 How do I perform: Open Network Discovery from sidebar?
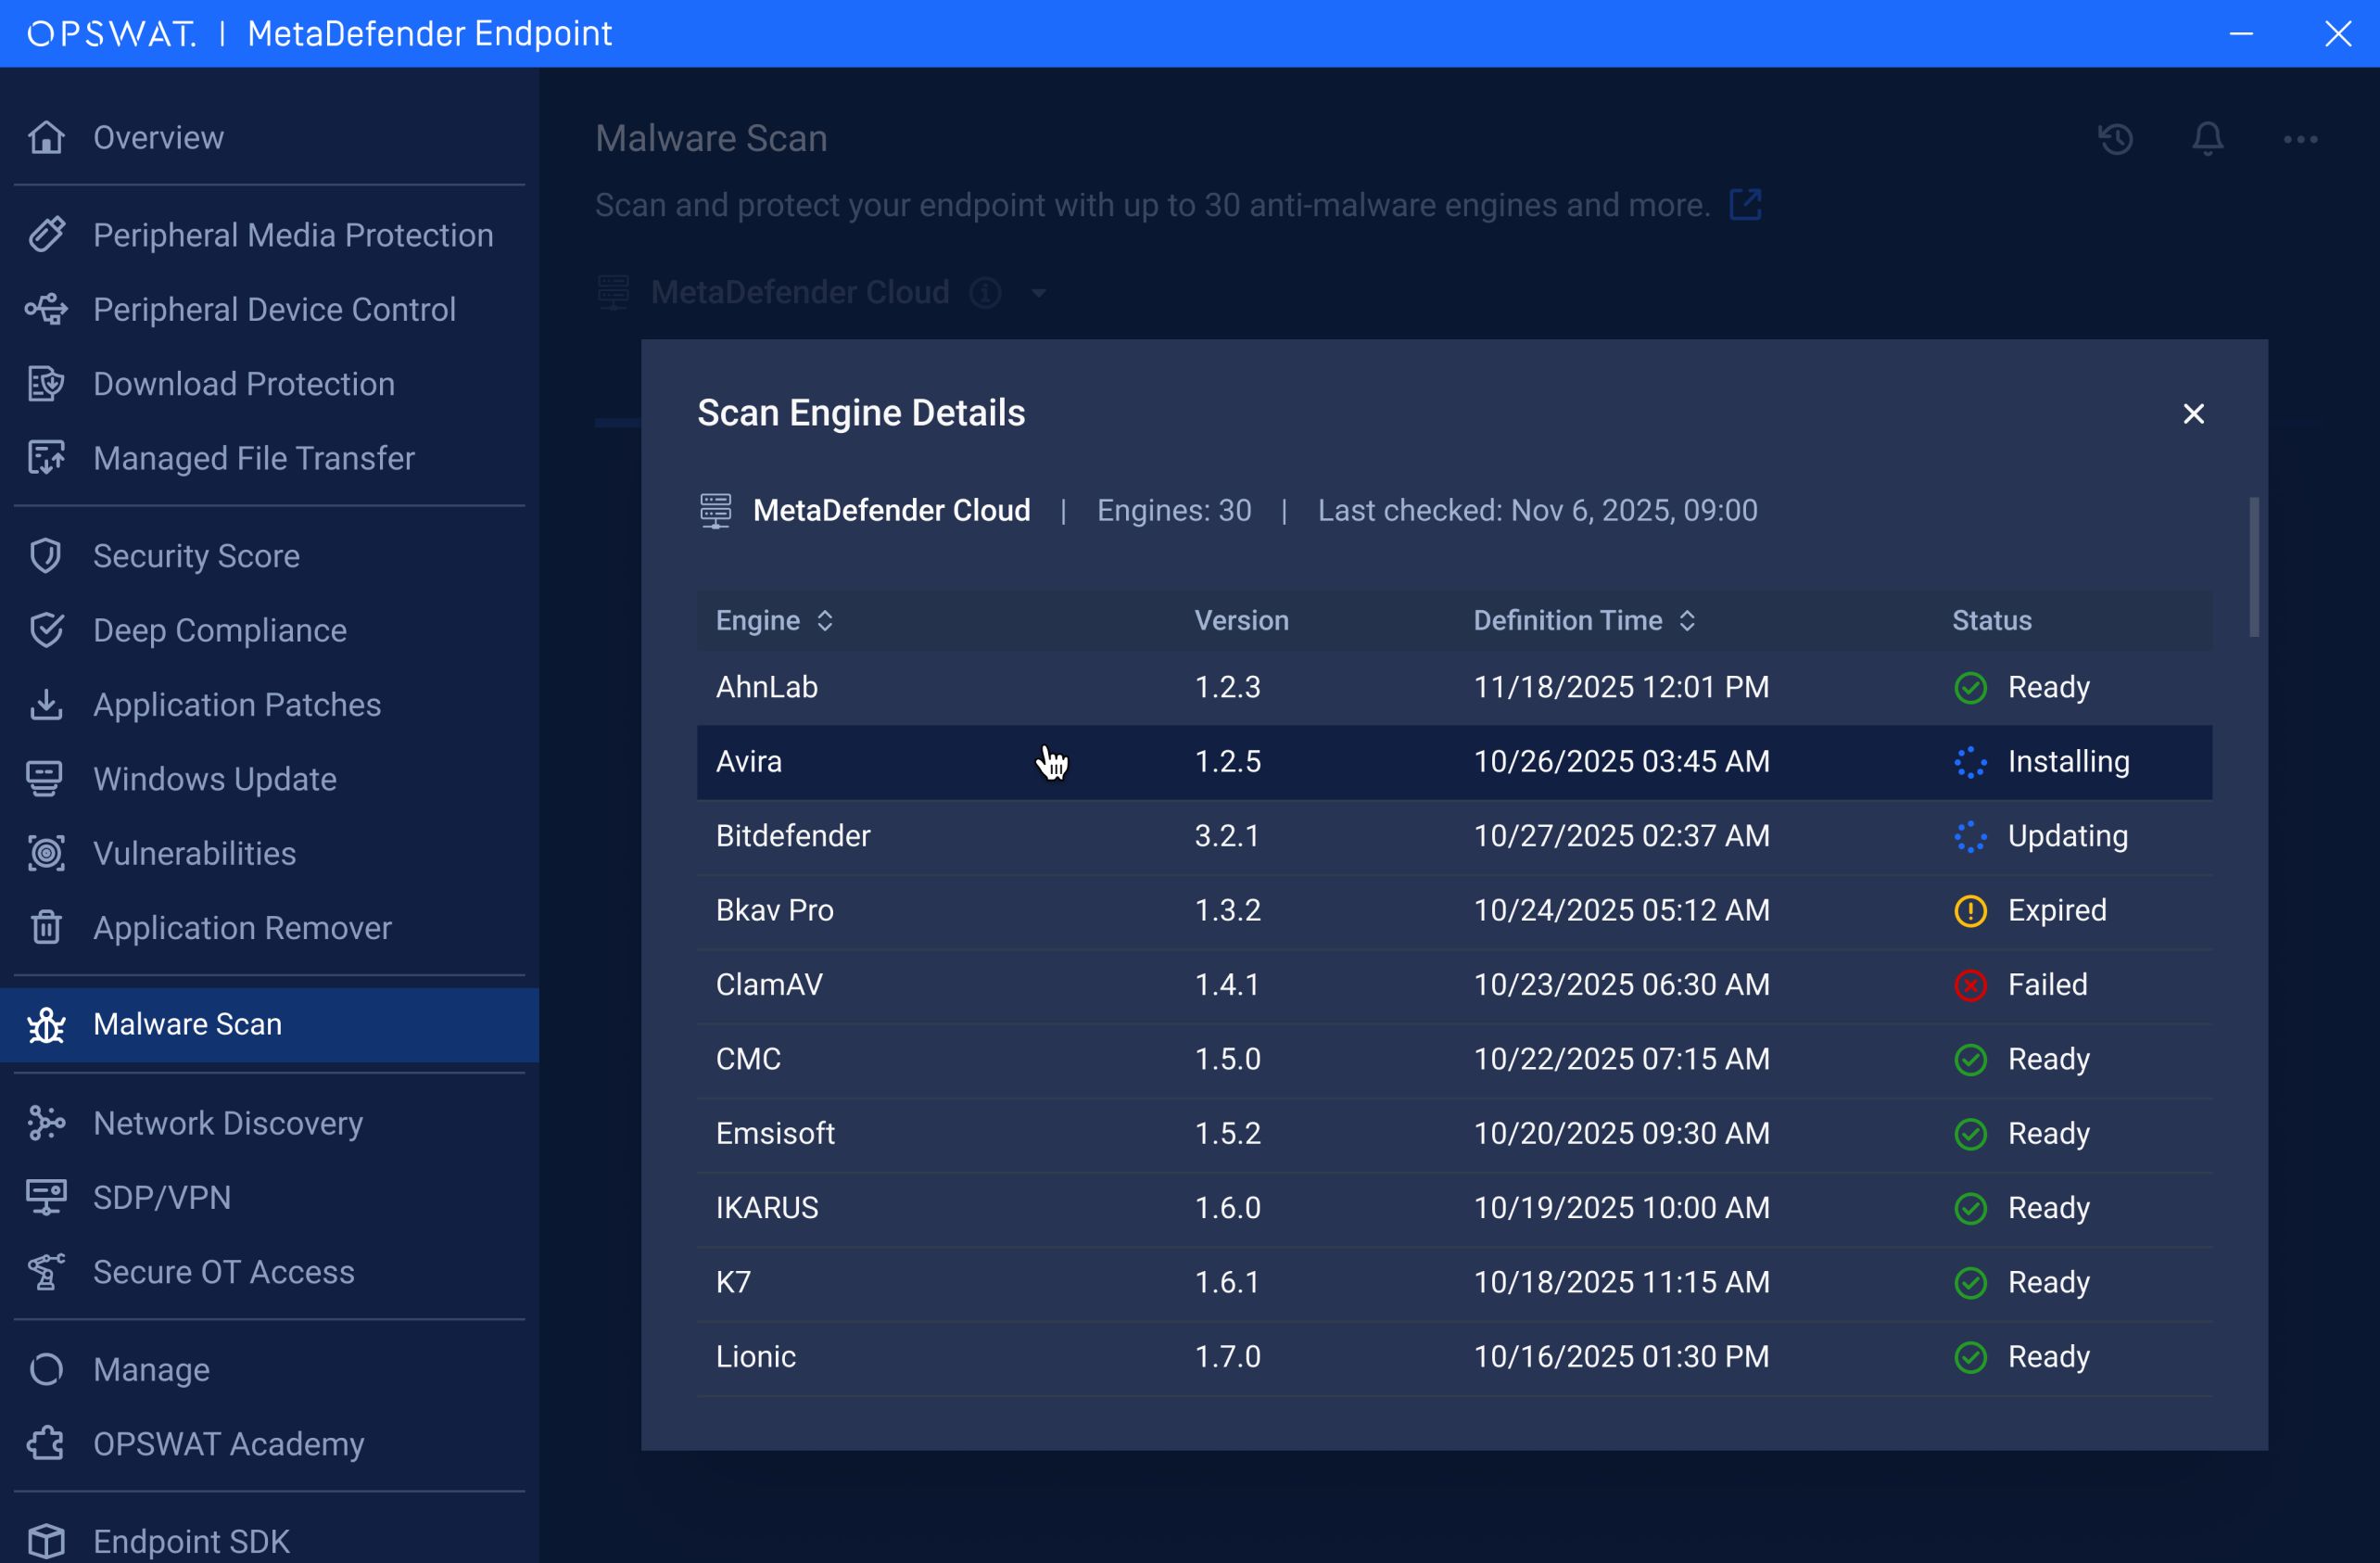coord(227,1124)
